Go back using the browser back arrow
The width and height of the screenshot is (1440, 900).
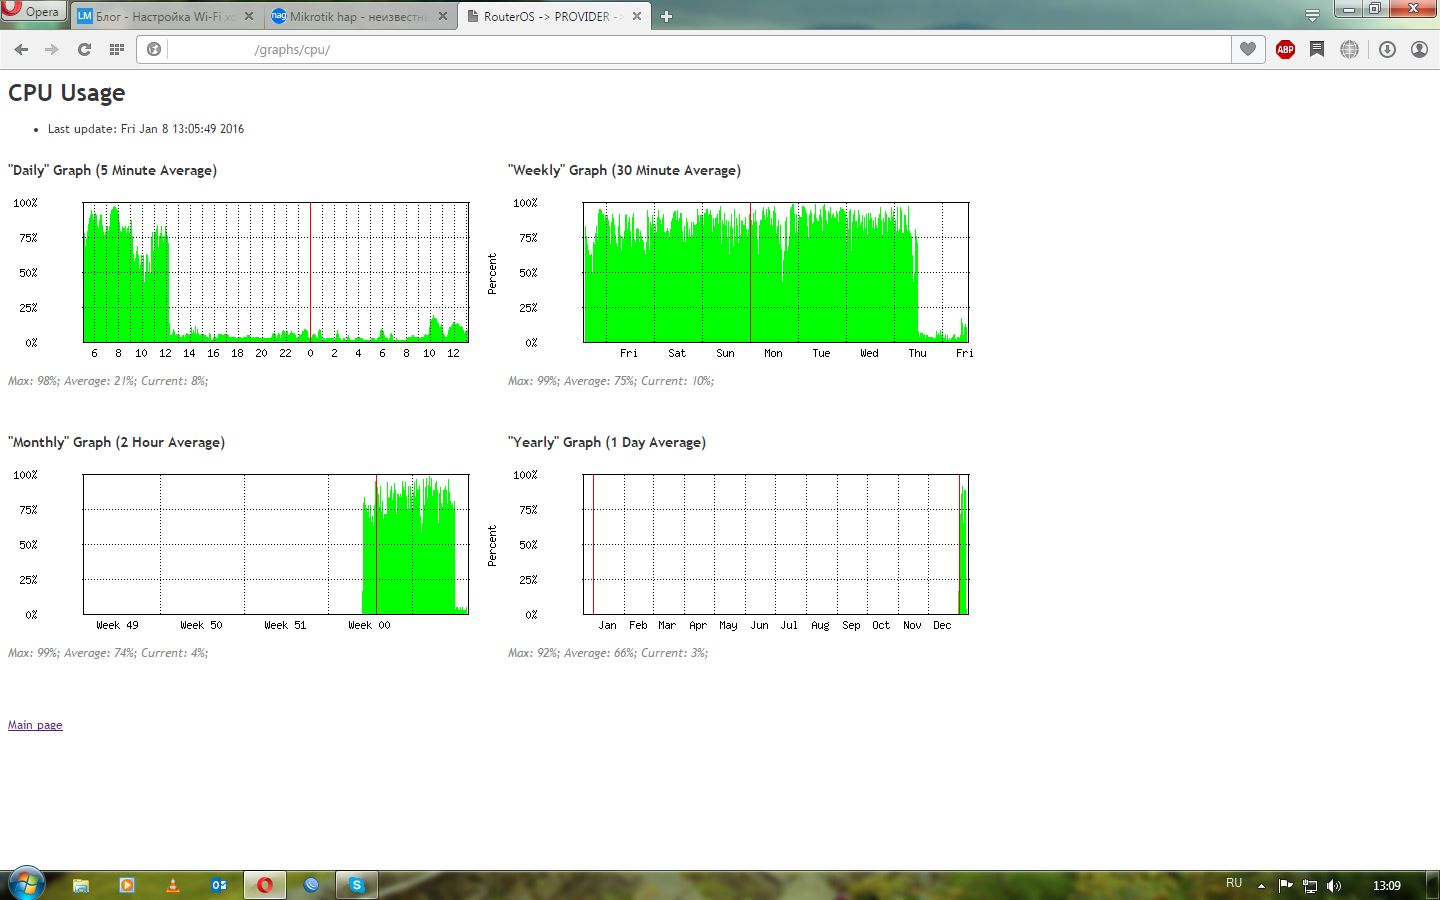click(x=21, y=49)
